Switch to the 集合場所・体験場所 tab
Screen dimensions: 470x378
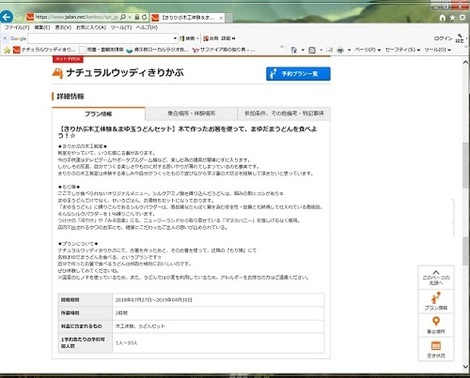pyautogui.click(x=191, y=114)
